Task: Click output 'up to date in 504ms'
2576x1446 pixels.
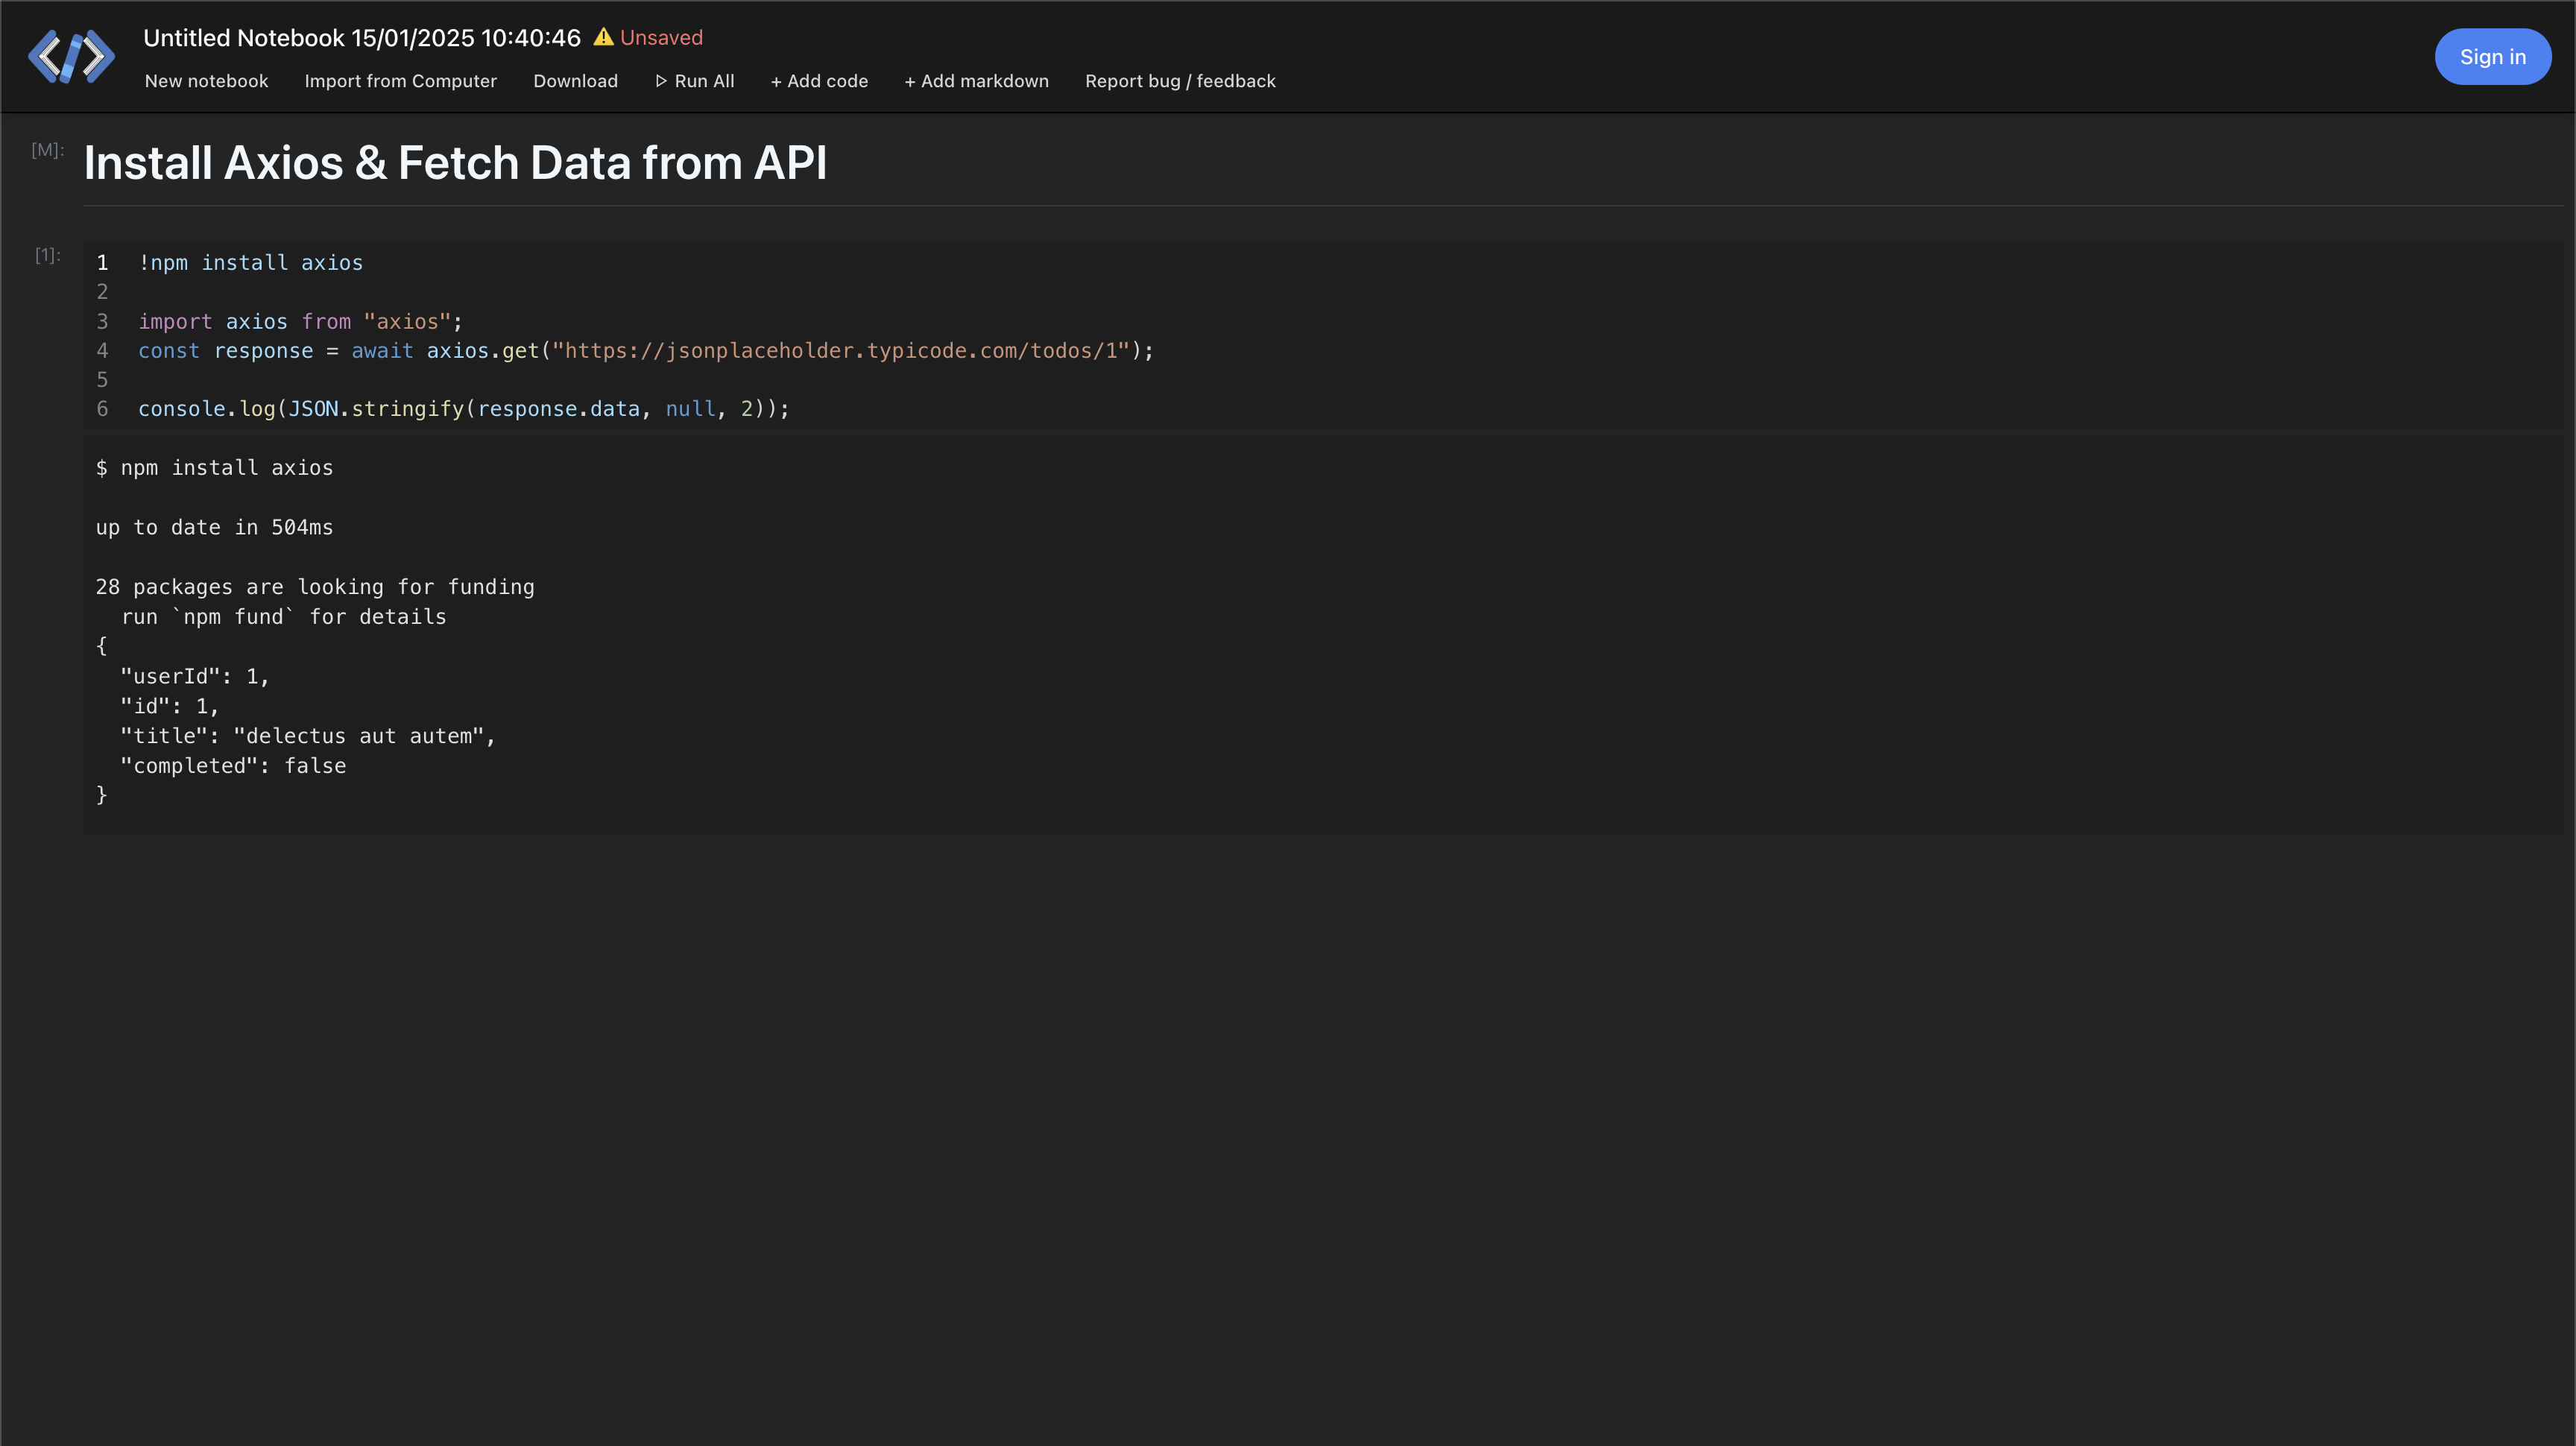Action: coord(215,528)
